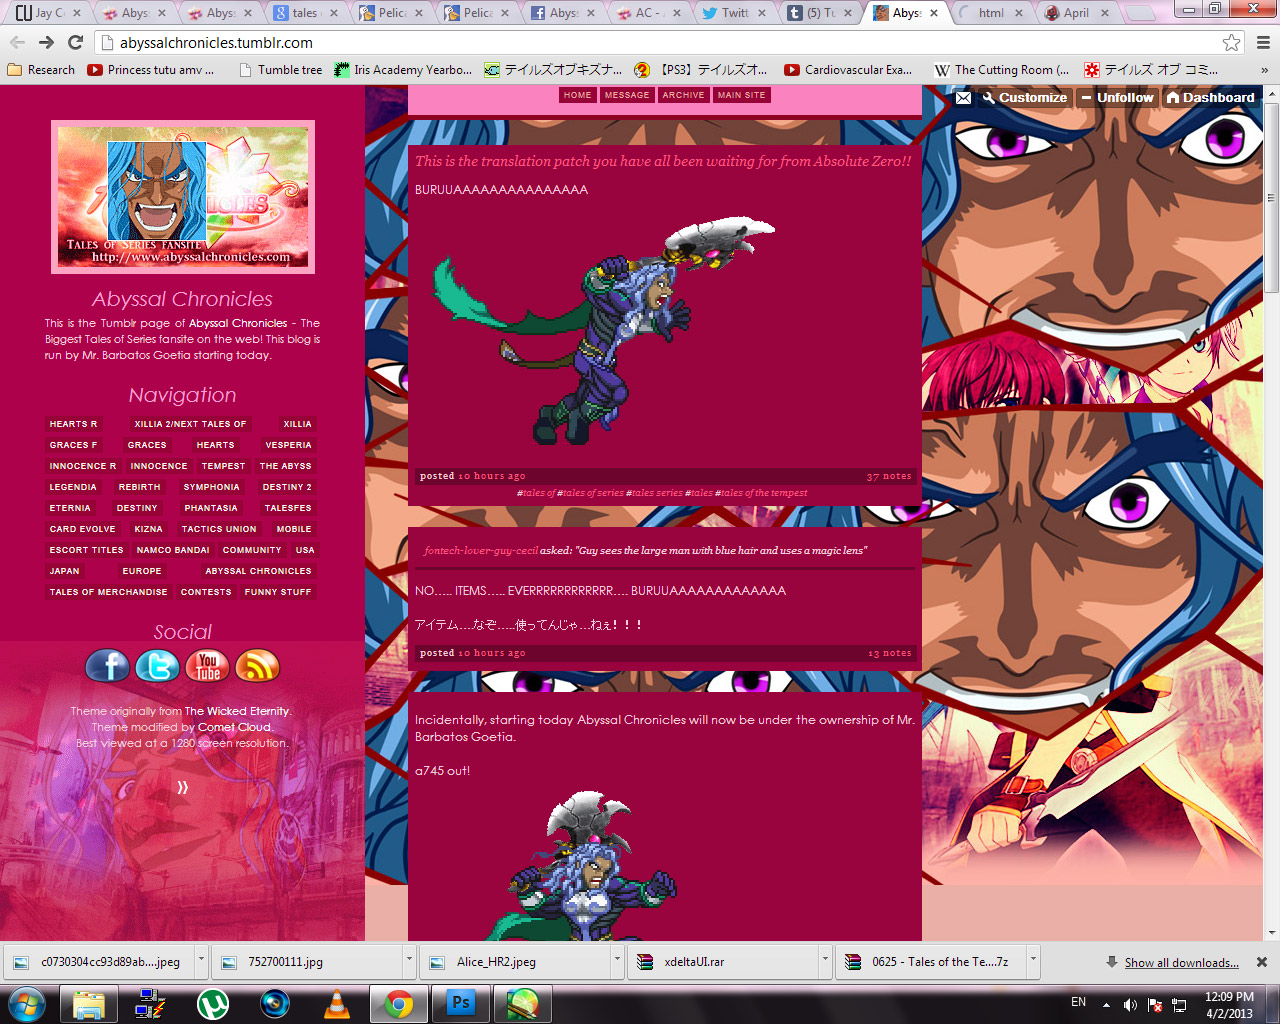Open the Chrome menu icon
1280x1024 pixels.
click(1263, 42)
